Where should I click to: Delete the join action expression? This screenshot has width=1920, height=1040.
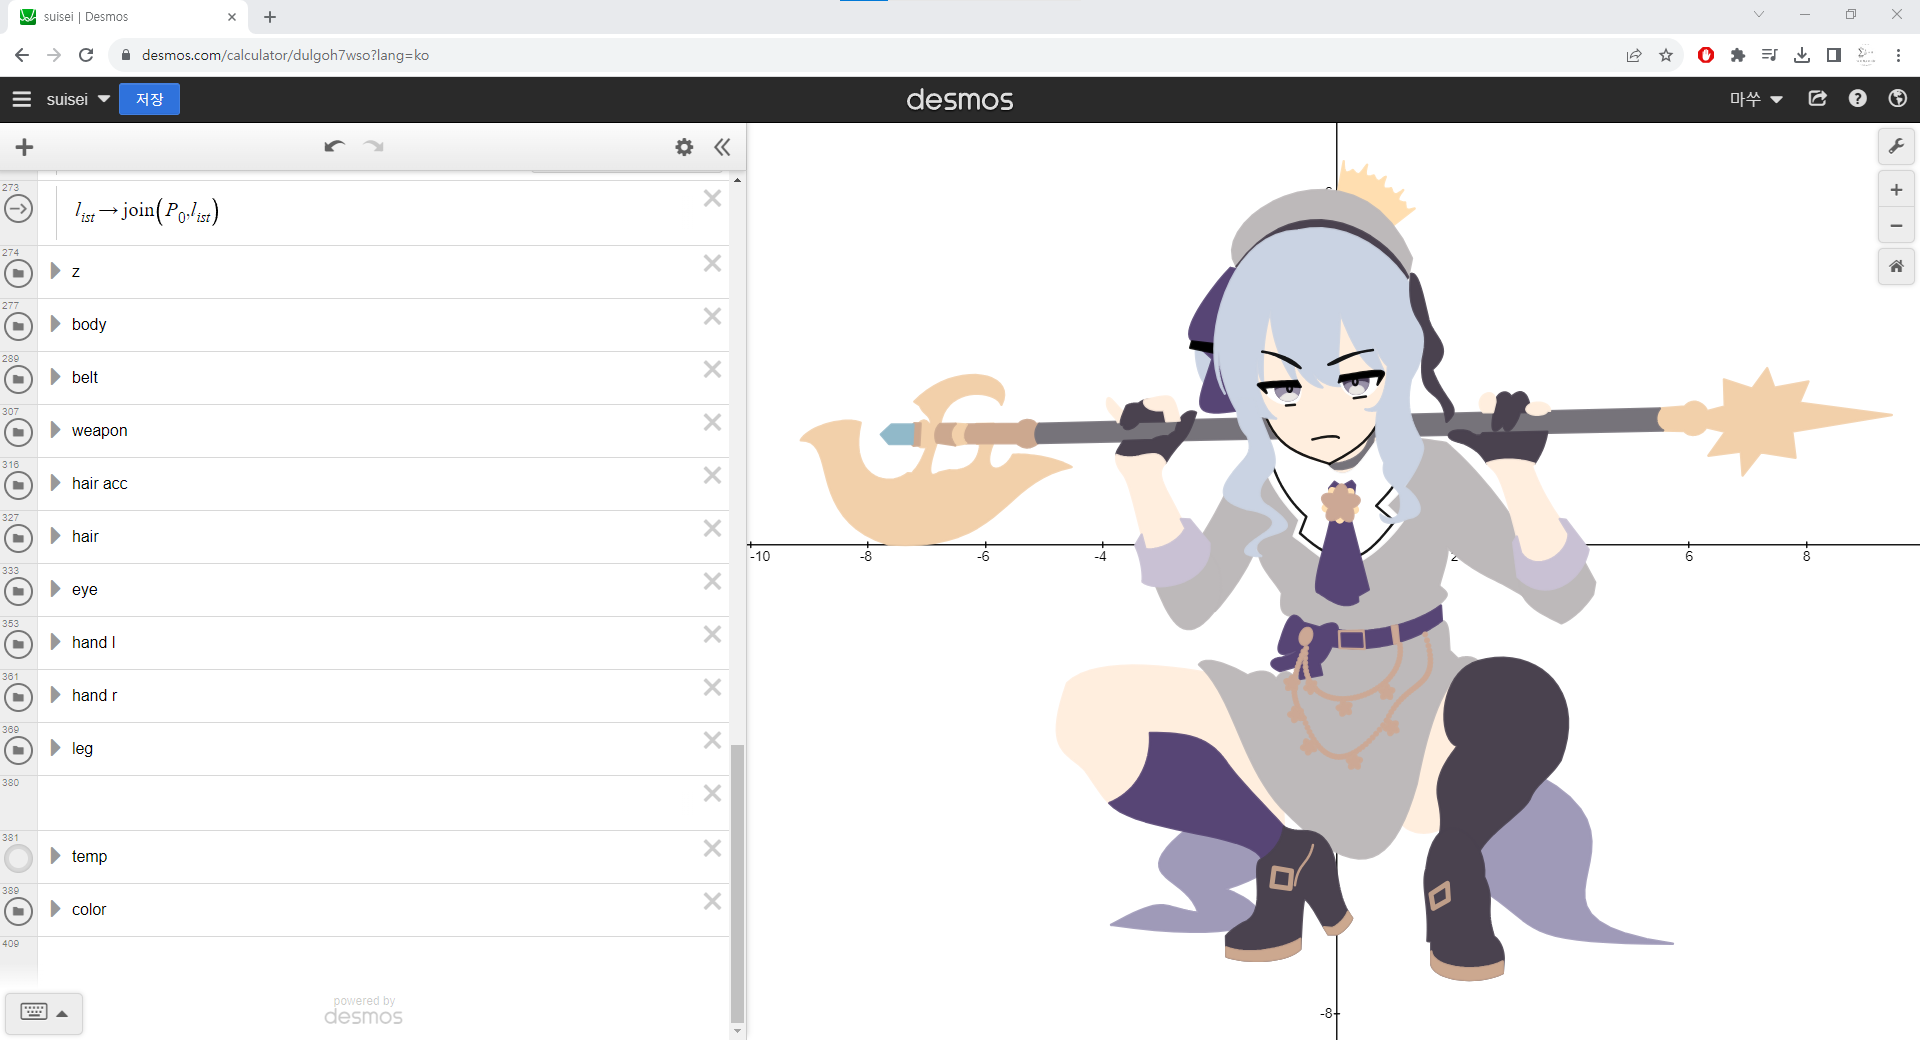(712, 198)
